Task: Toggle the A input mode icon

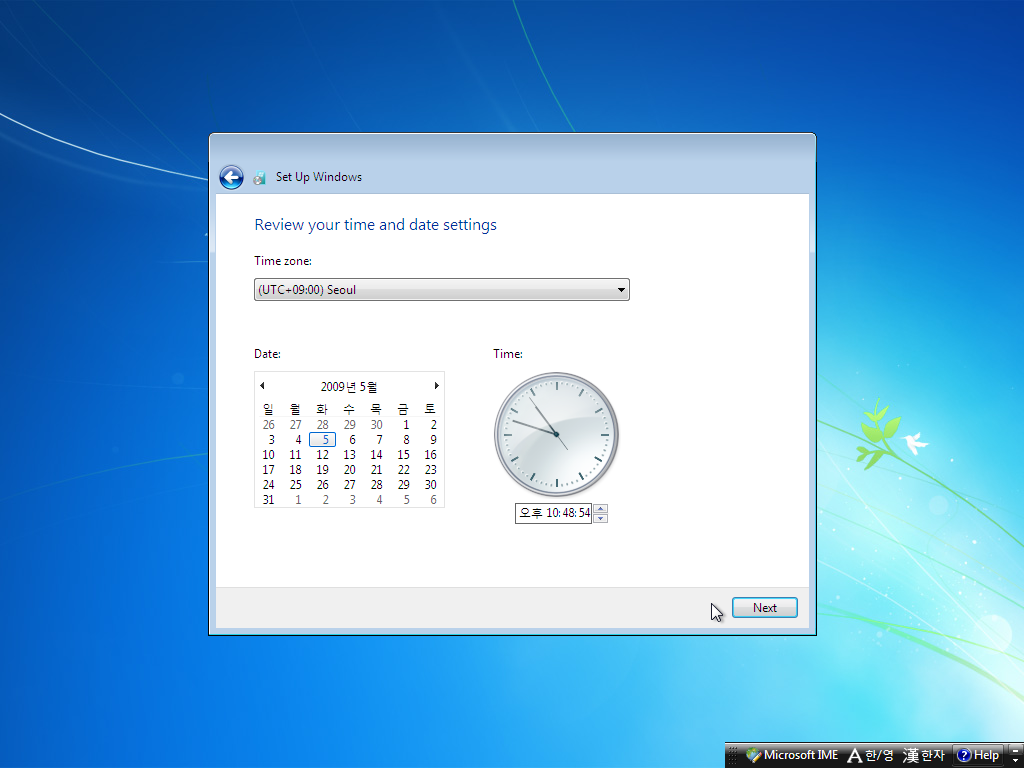Action: click(854, 756)
